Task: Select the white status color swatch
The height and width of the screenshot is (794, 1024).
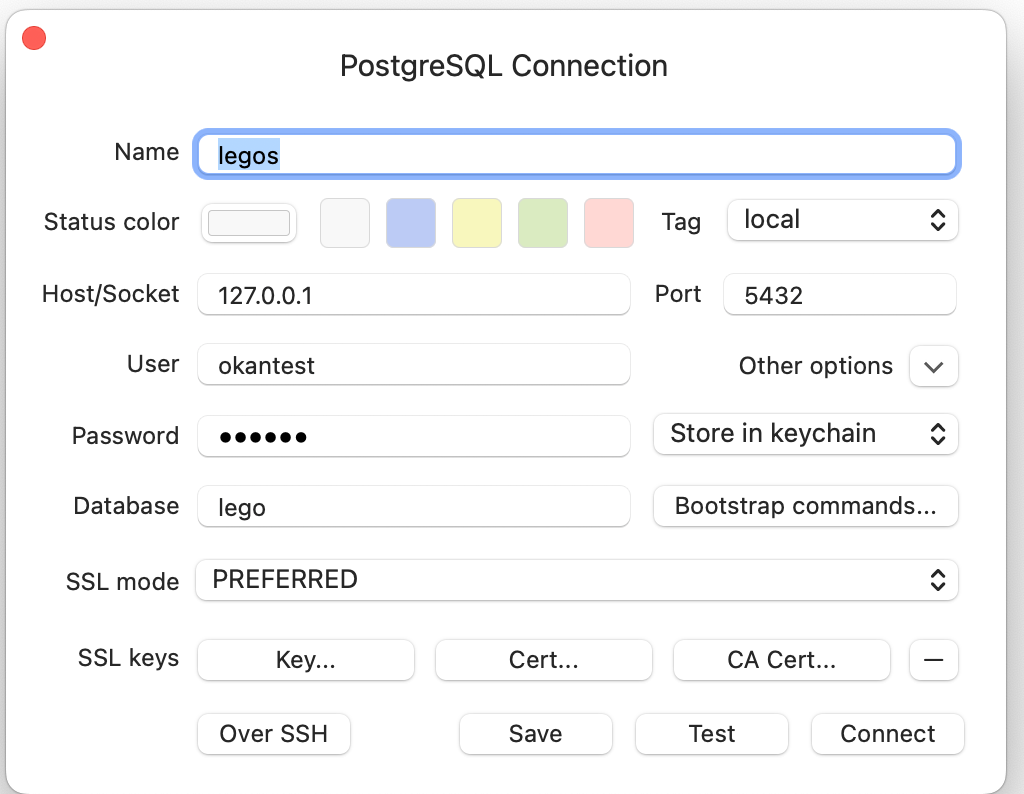Action: (344, 222)
